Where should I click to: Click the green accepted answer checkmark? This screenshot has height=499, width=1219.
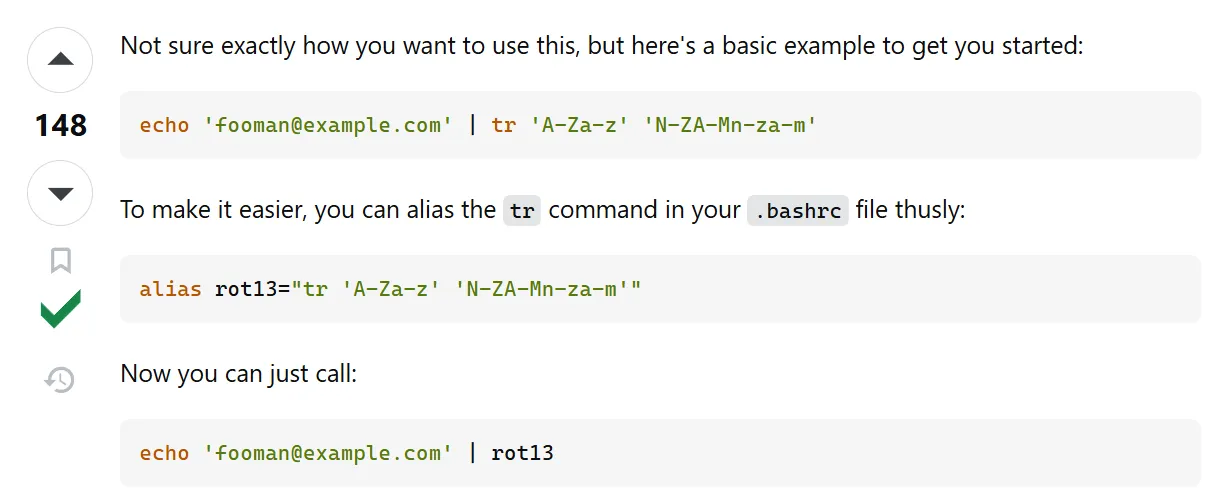(60, 309)
